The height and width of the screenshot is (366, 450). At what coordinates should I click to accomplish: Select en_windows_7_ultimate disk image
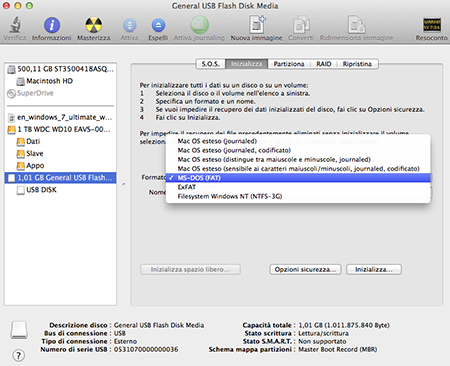click(x=60, y=117)
